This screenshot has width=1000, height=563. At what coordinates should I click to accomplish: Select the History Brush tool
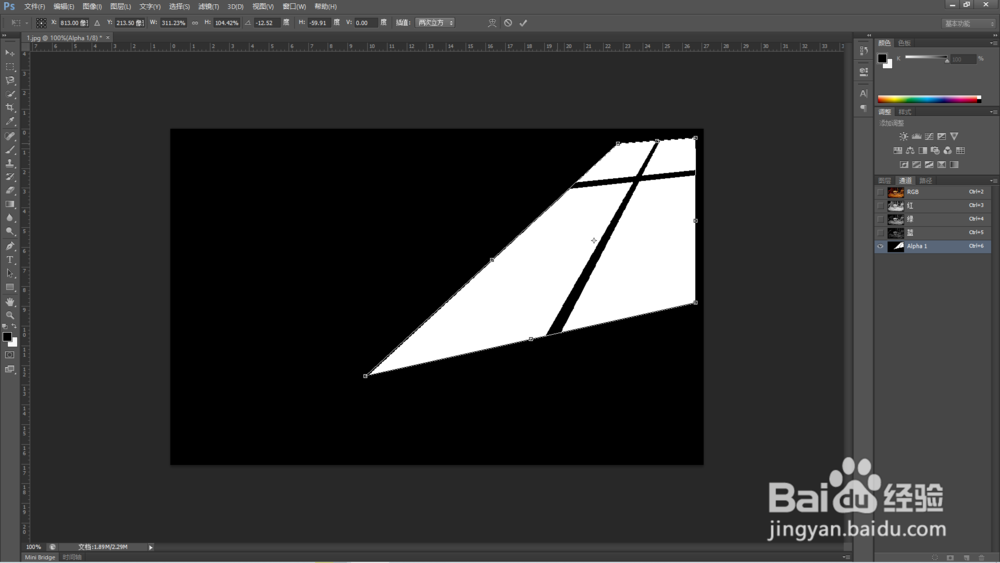click(10, 177)
